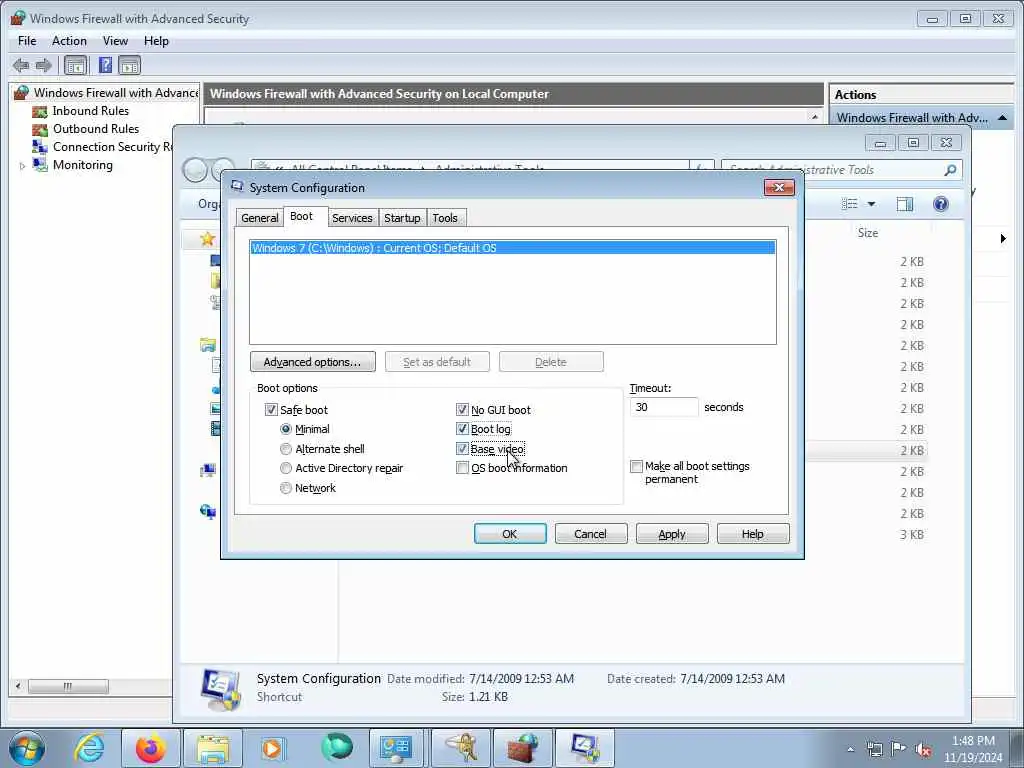Viewport: 1024px width, 768px height.
Task: Open the File menu in Firewall window
Action: pos(27,40)
